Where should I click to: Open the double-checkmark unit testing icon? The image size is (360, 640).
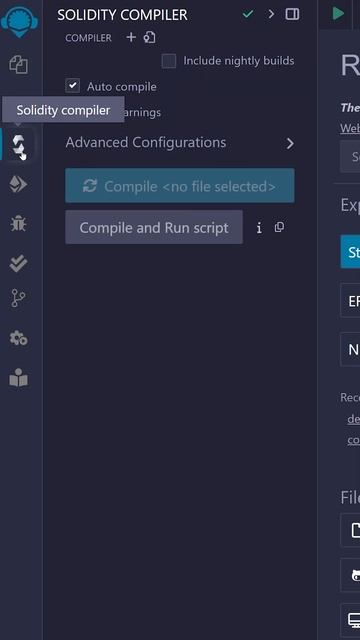tap(18, 263)
